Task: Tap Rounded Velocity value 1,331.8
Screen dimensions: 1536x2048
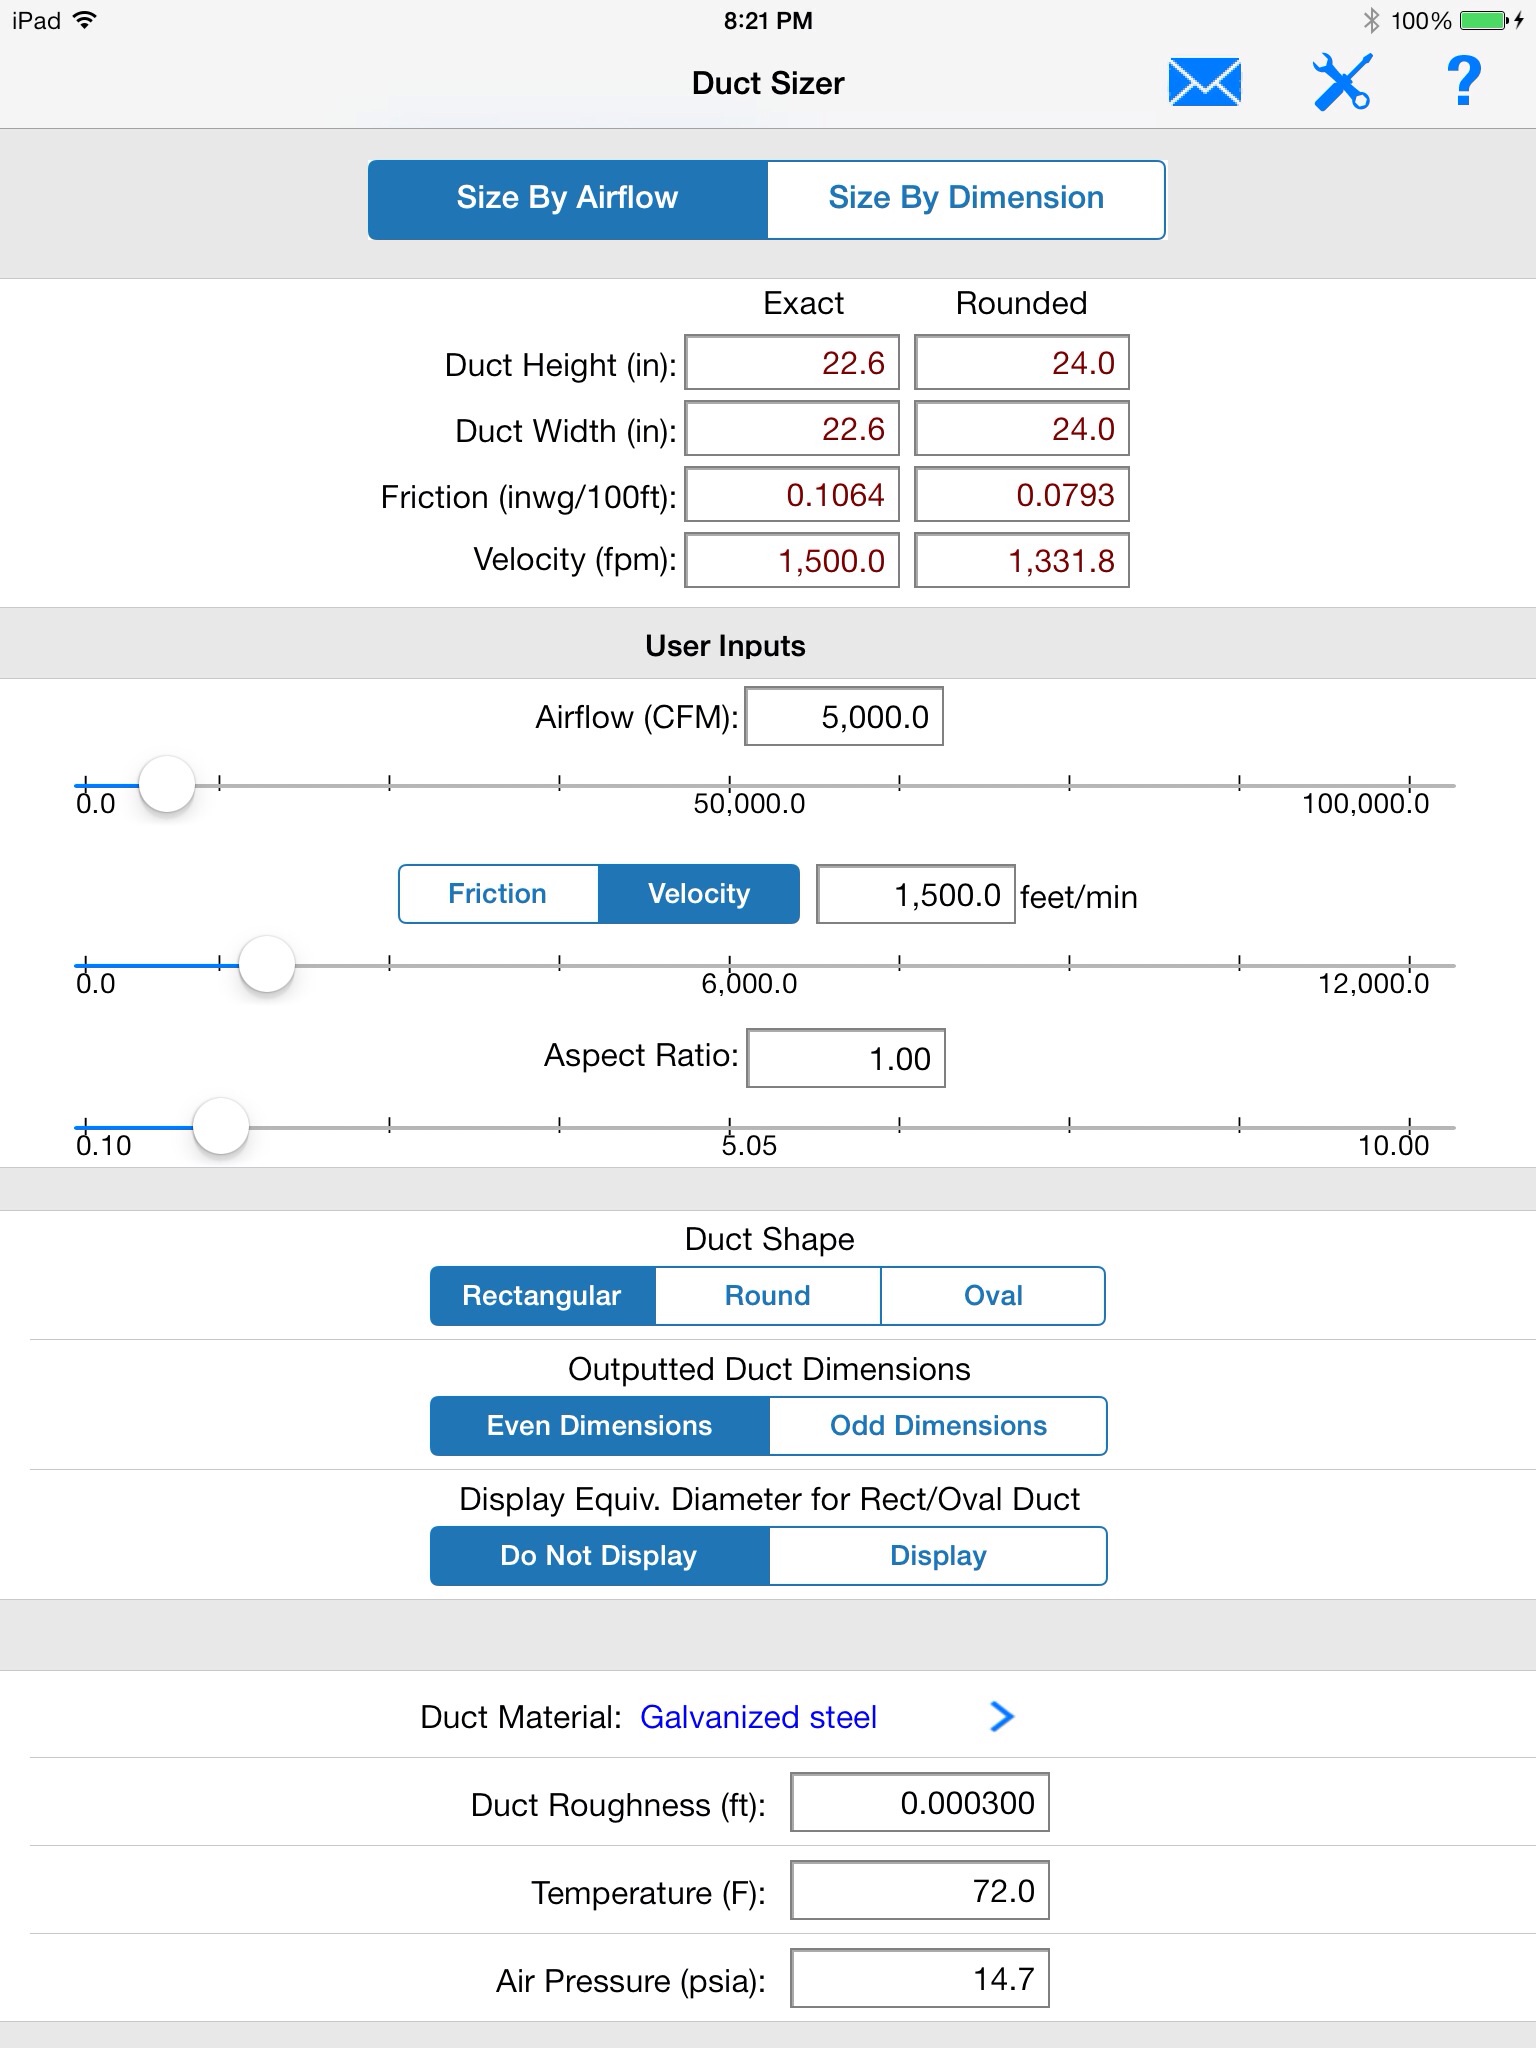Action: pos(1022,561)
